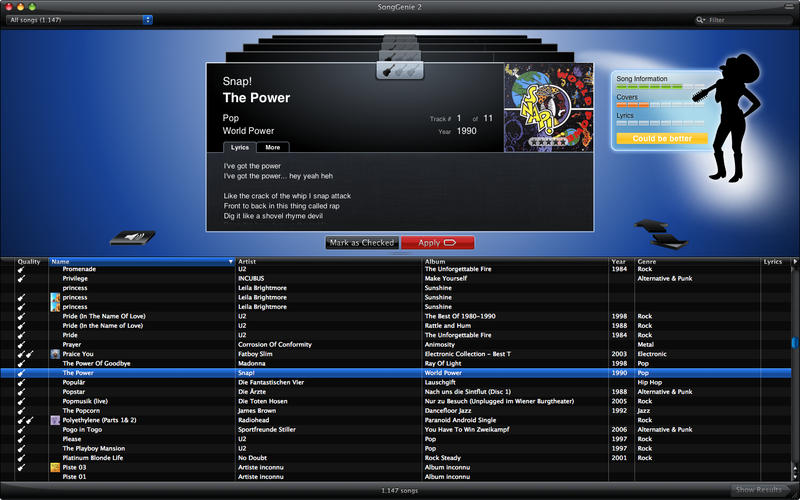The image size is (800, 500).
Task: Select the song Populär
Action: point(74,383)
